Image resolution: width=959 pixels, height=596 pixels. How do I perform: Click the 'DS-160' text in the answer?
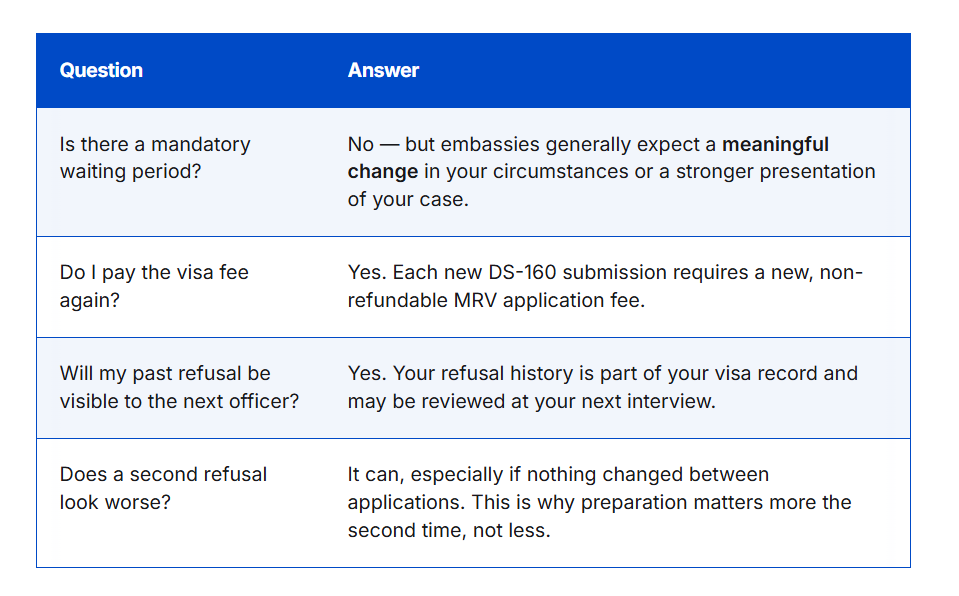click(522, 272)
